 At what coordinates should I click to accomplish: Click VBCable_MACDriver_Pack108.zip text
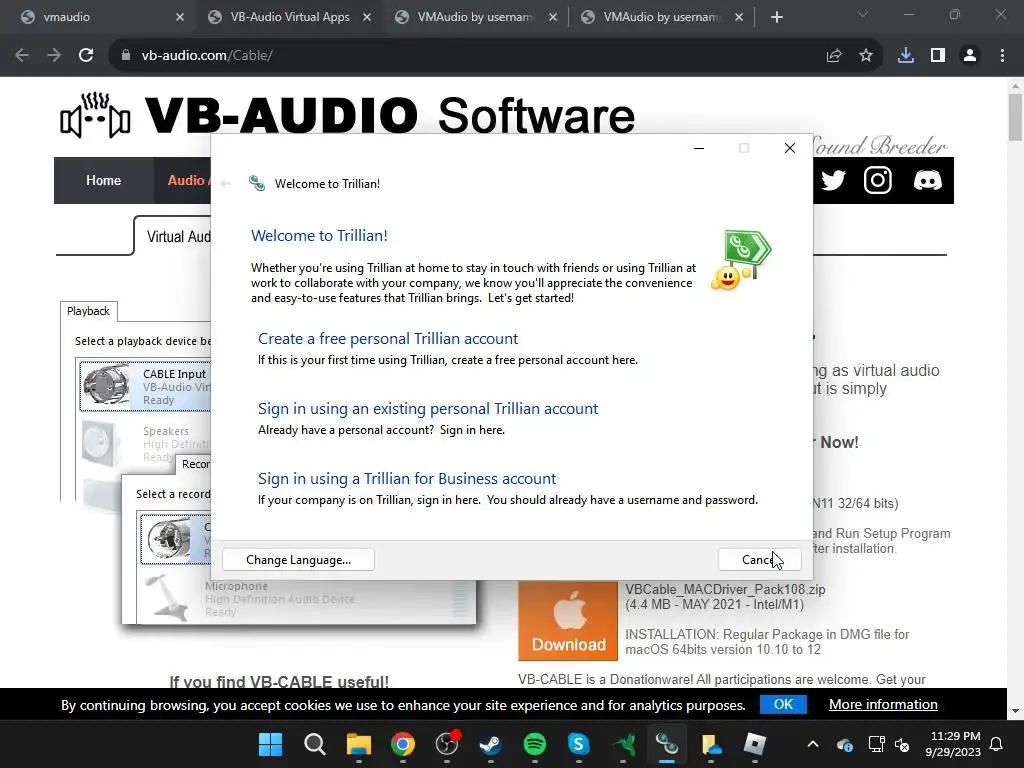725,589
